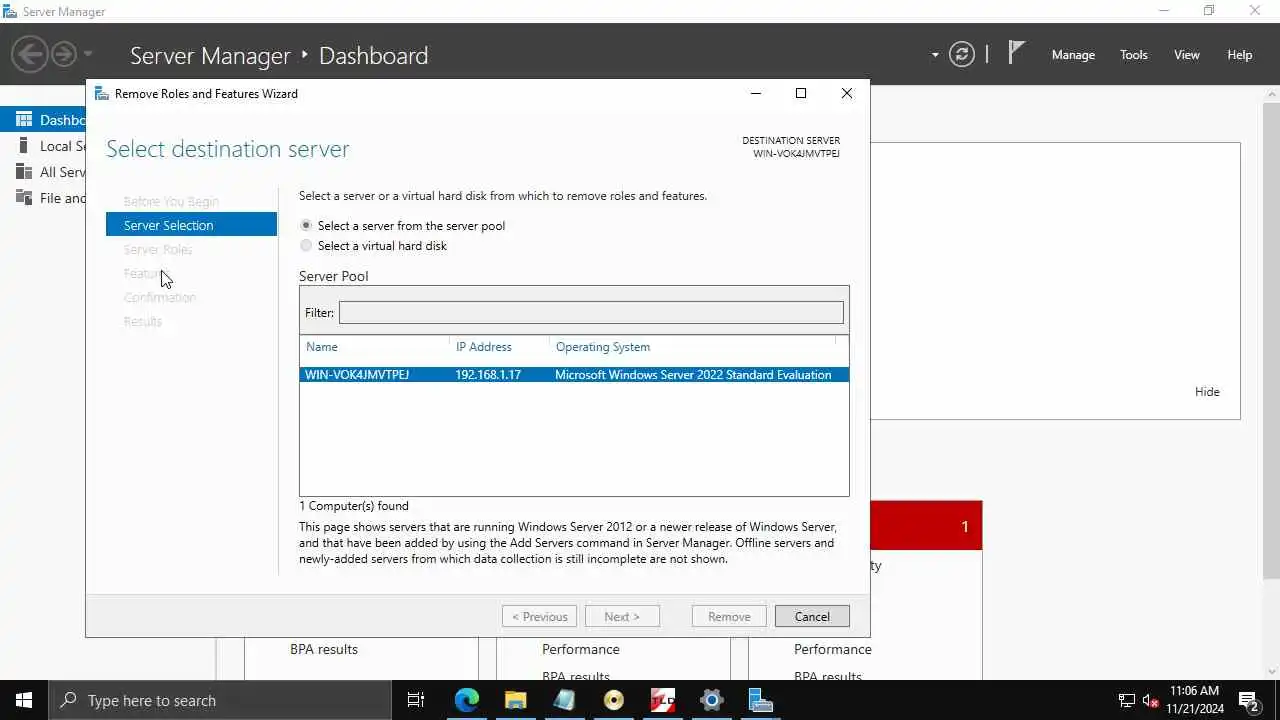Image resolution: width=1280 pixels, height=720 pixels.
Task: Click the wizard title bar icon
Action: click(101, 93)
